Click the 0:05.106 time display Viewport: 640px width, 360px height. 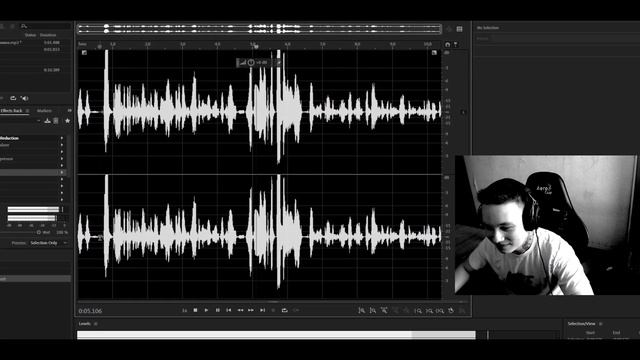coord(90,311)
